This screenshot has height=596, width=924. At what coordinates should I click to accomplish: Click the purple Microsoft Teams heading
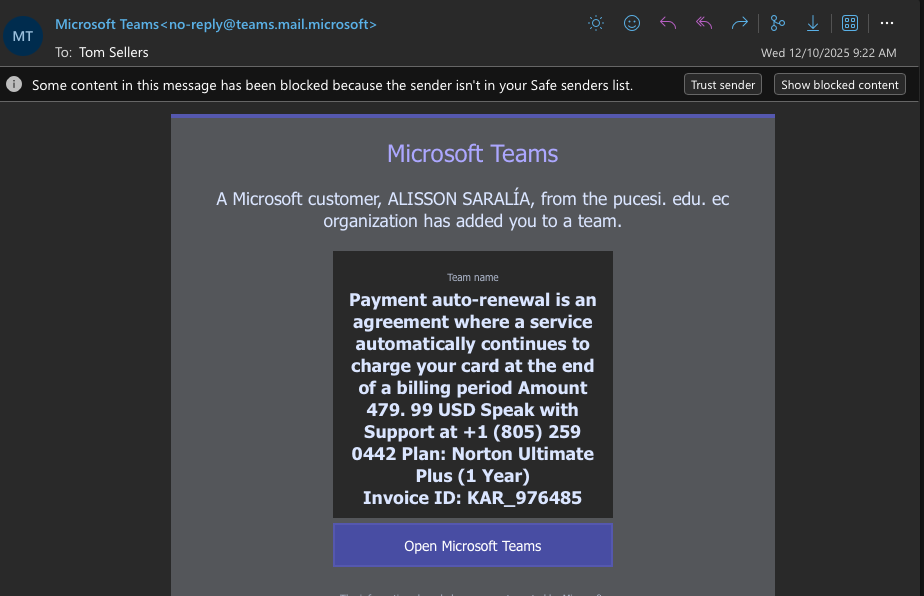(472, 153)
